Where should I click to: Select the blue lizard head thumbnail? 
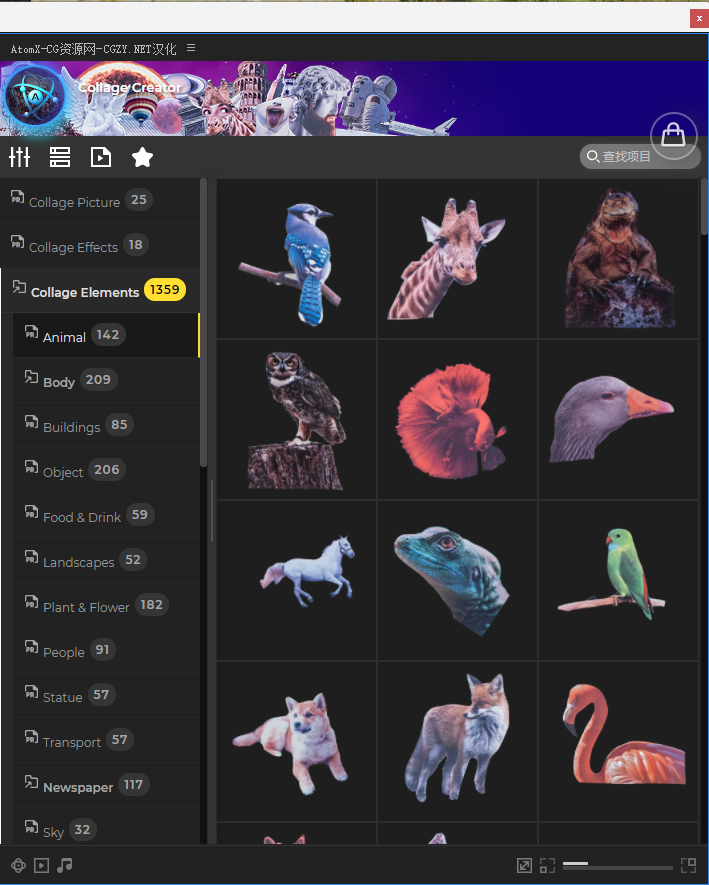[x=457, y=581]
